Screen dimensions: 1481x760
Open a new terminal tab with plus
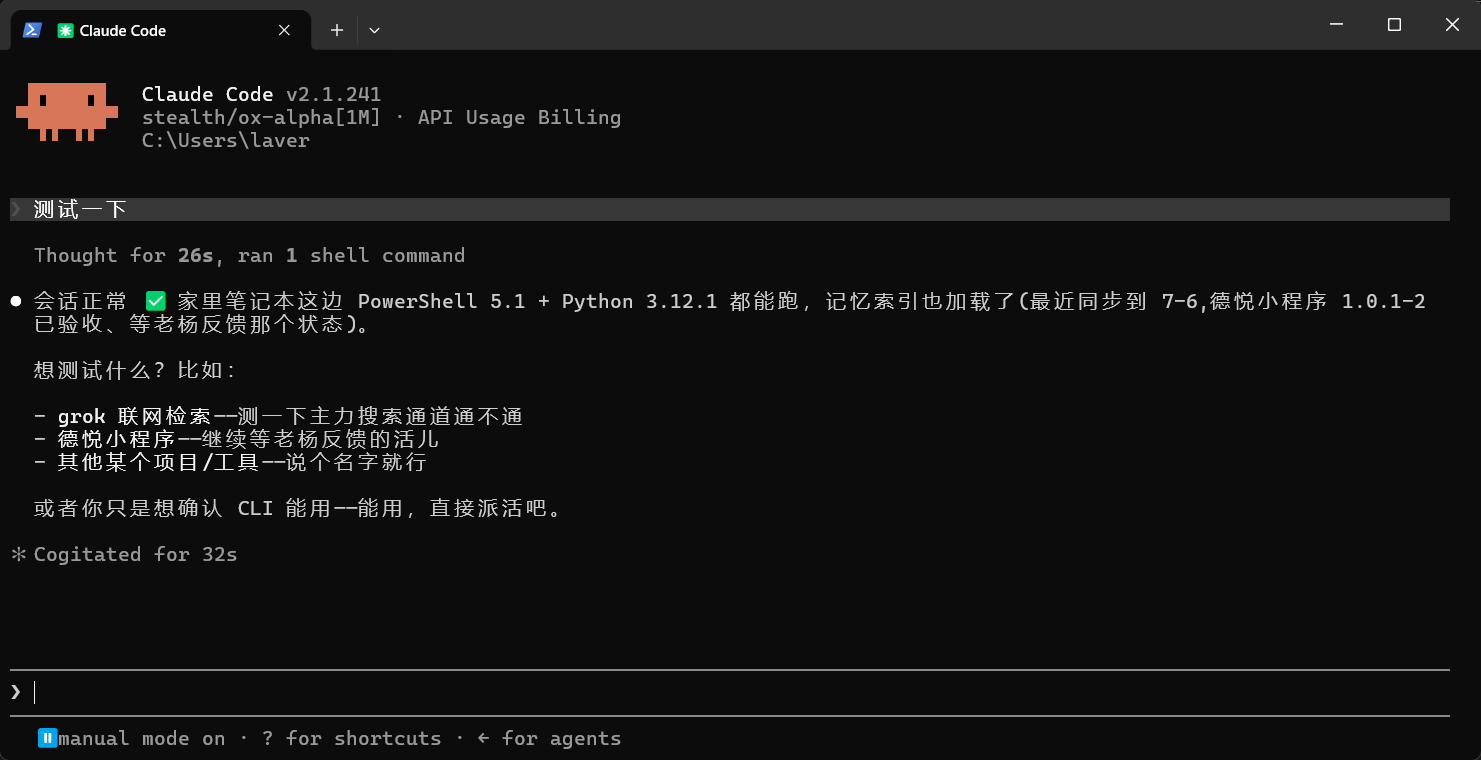pyautogui.click(x=337, y=30)
